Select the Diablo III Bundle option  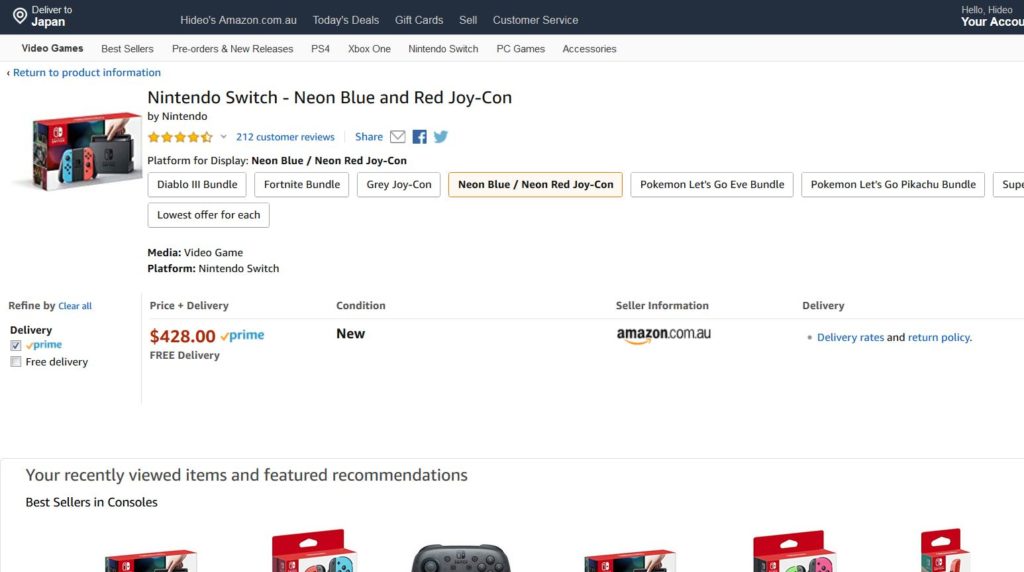point(197,185)
